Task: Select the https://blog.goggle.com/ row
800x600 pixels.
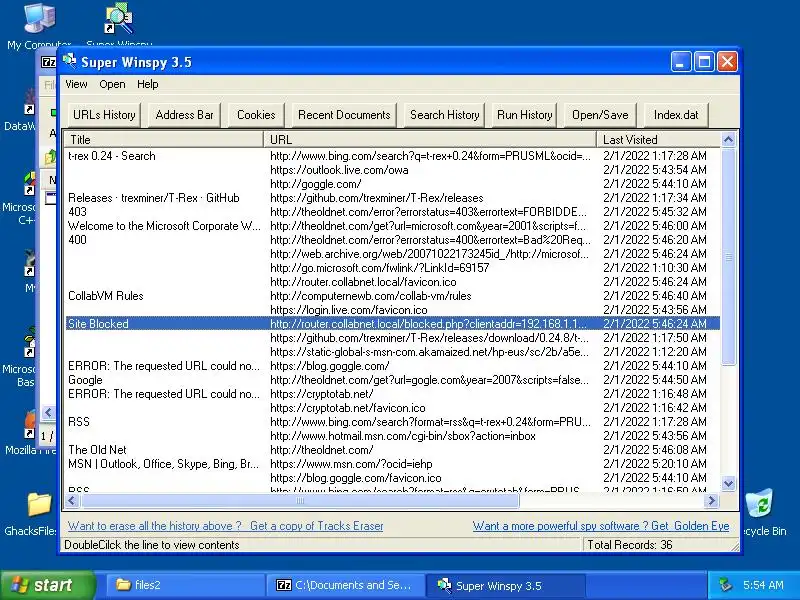Action: click(x=392, y=366)
